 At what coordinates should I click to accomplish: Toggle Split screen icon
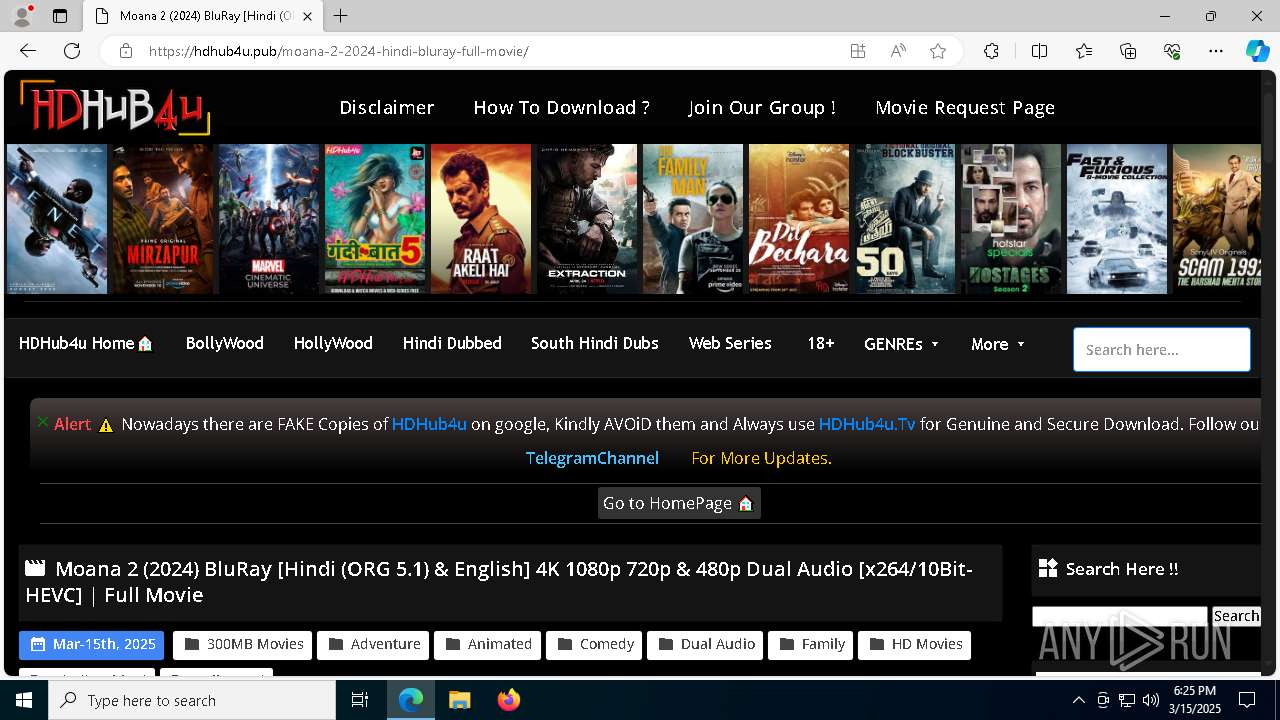click(1039, 51)
